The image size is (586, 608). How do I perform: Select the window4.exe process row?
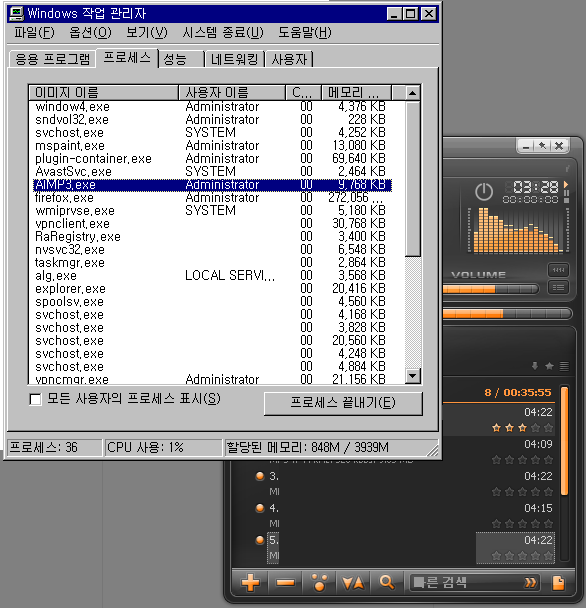point(212,107)
